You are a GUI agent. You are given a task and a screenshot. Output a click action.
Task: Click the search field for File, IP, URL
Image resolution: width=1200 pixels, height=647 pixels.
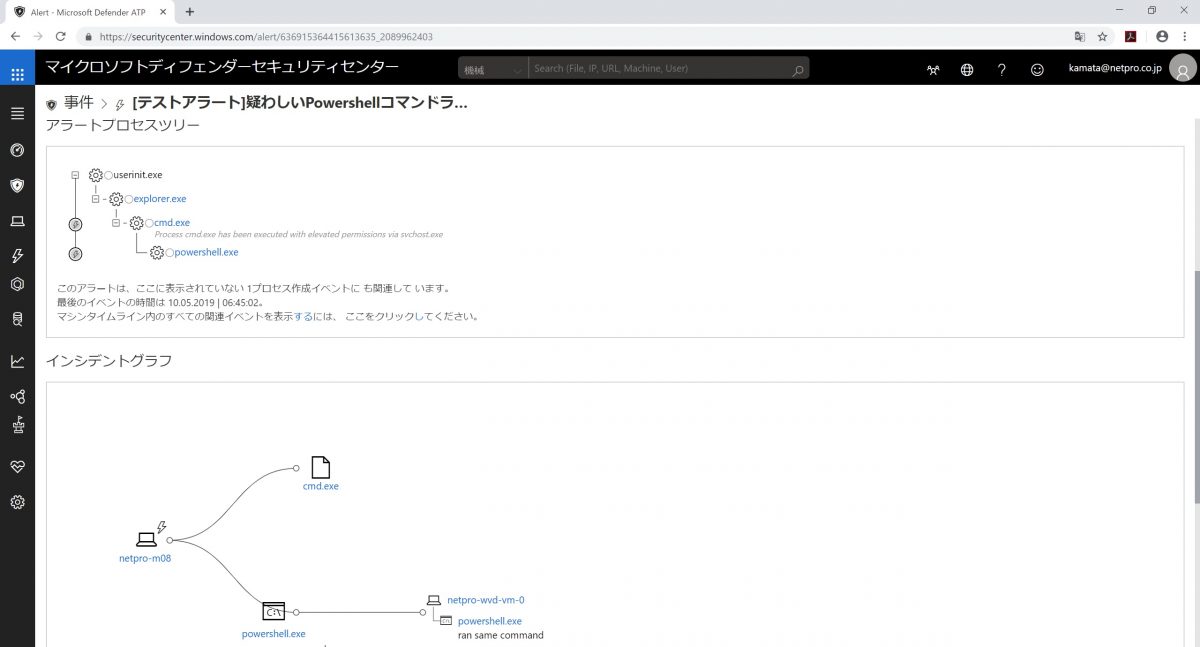[660, 69]
